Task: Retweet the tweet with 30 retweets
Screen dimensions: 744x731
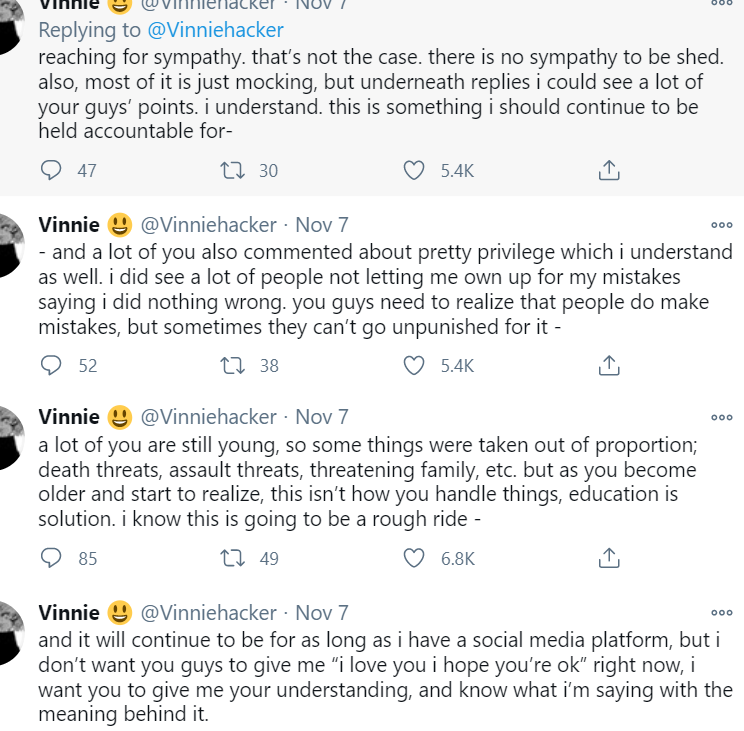Action: click(x=232, y=170)
